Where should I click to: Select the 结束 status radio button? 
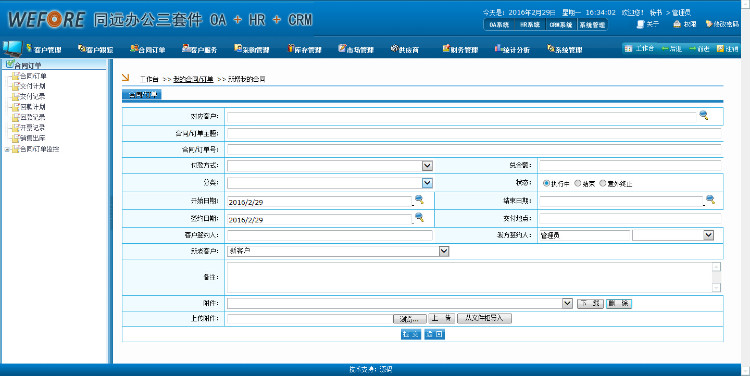577,183
